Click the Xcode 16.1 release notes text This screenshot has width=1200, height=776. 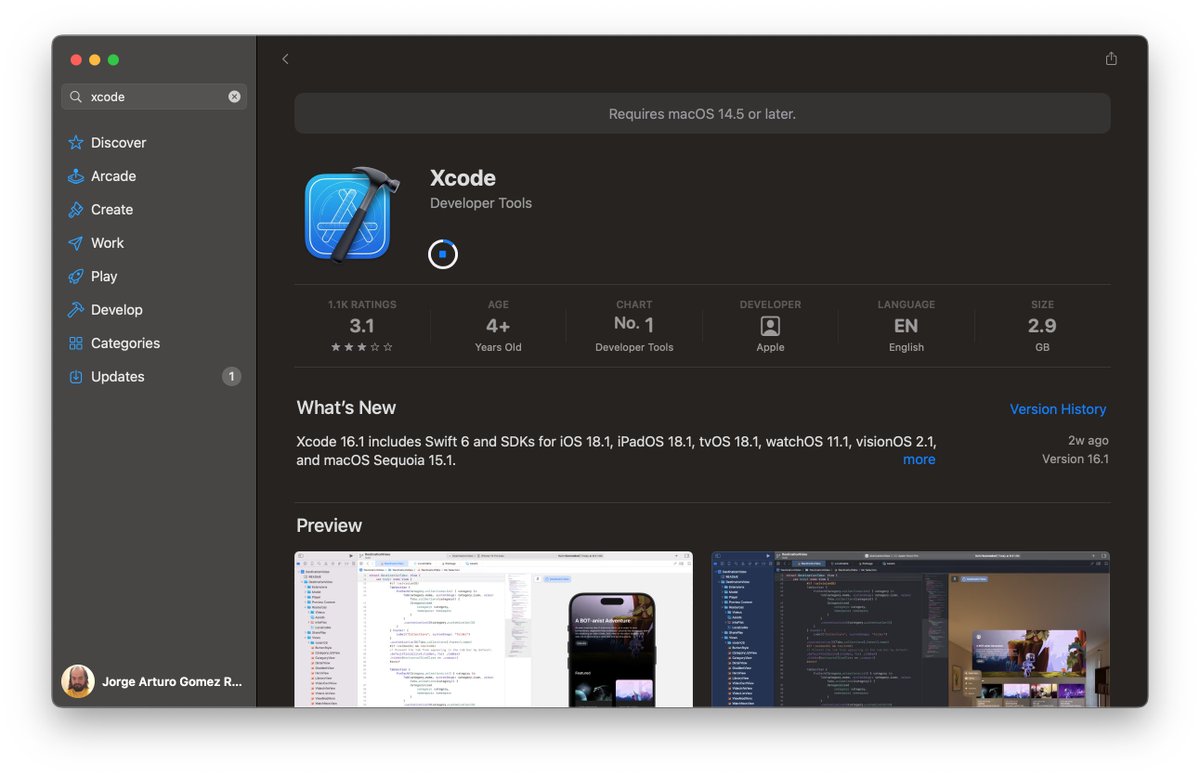point(617,451)
